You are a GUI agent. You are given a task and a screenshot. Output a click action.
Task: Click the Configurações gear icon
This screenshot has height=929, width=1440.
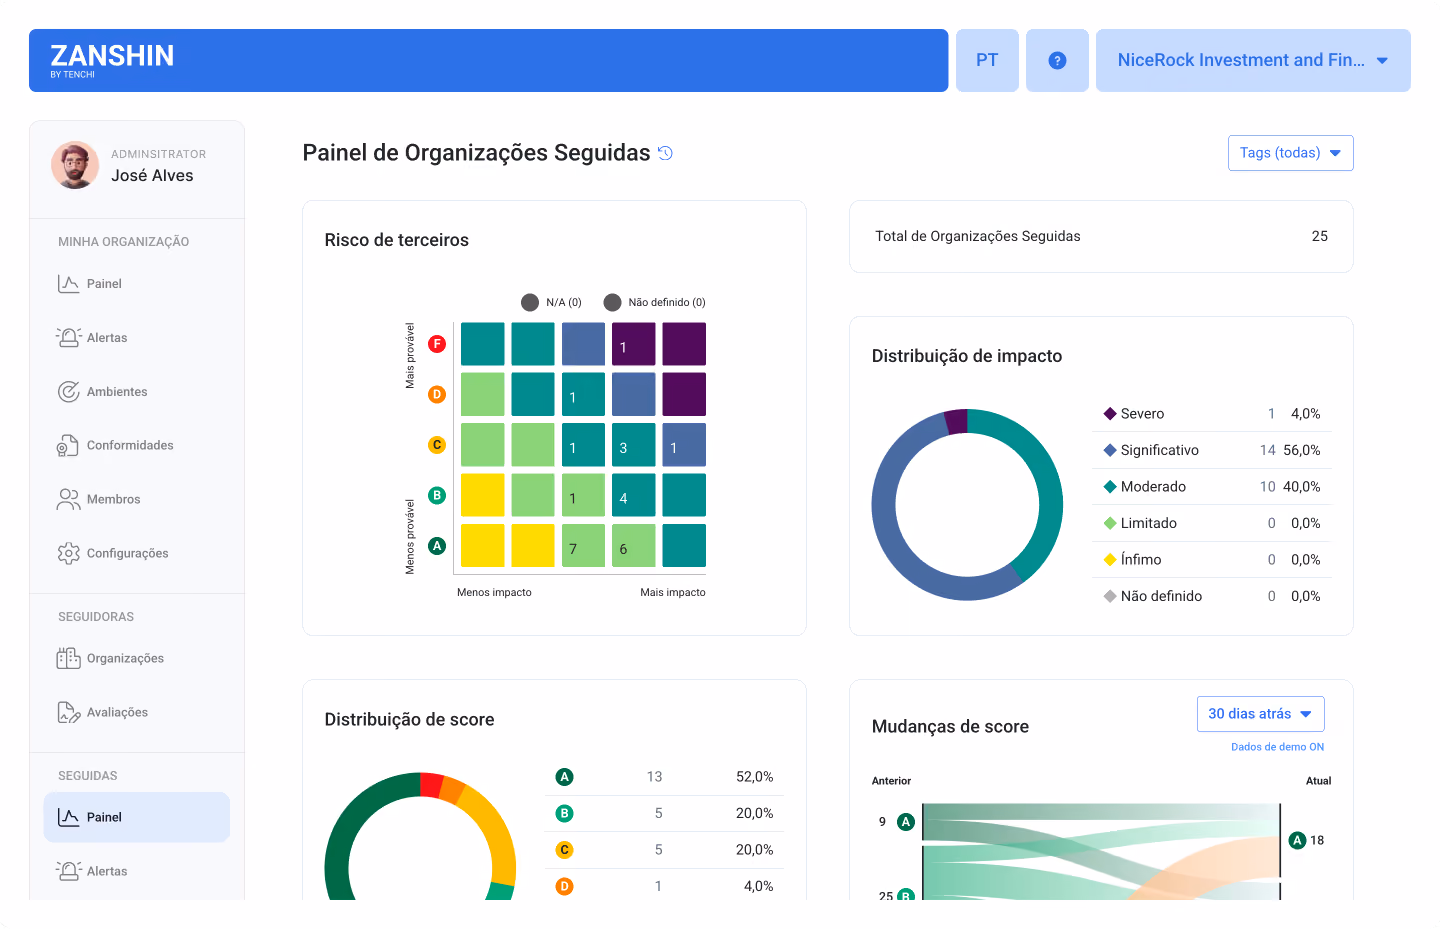point(68,554)
